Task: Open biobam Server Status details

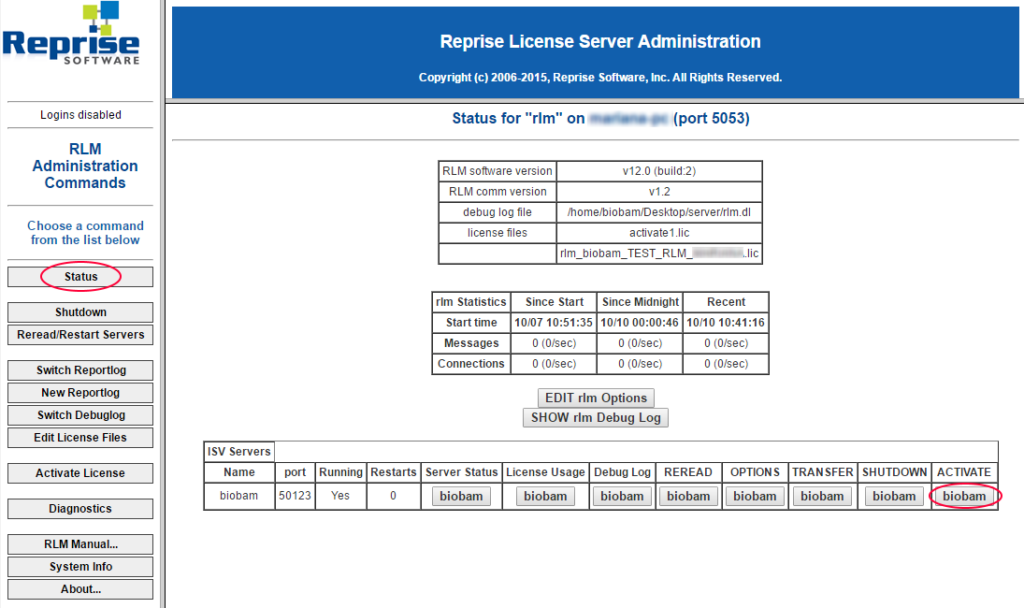Action: click(x=461, y=495)
